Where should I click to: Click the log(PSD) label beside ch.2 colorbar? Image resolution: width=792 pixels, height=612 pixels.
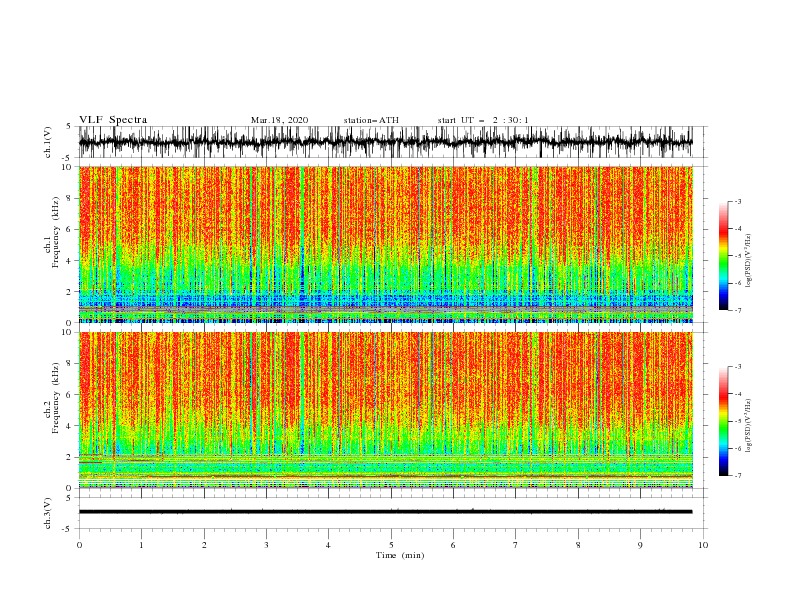coord(749,426)
